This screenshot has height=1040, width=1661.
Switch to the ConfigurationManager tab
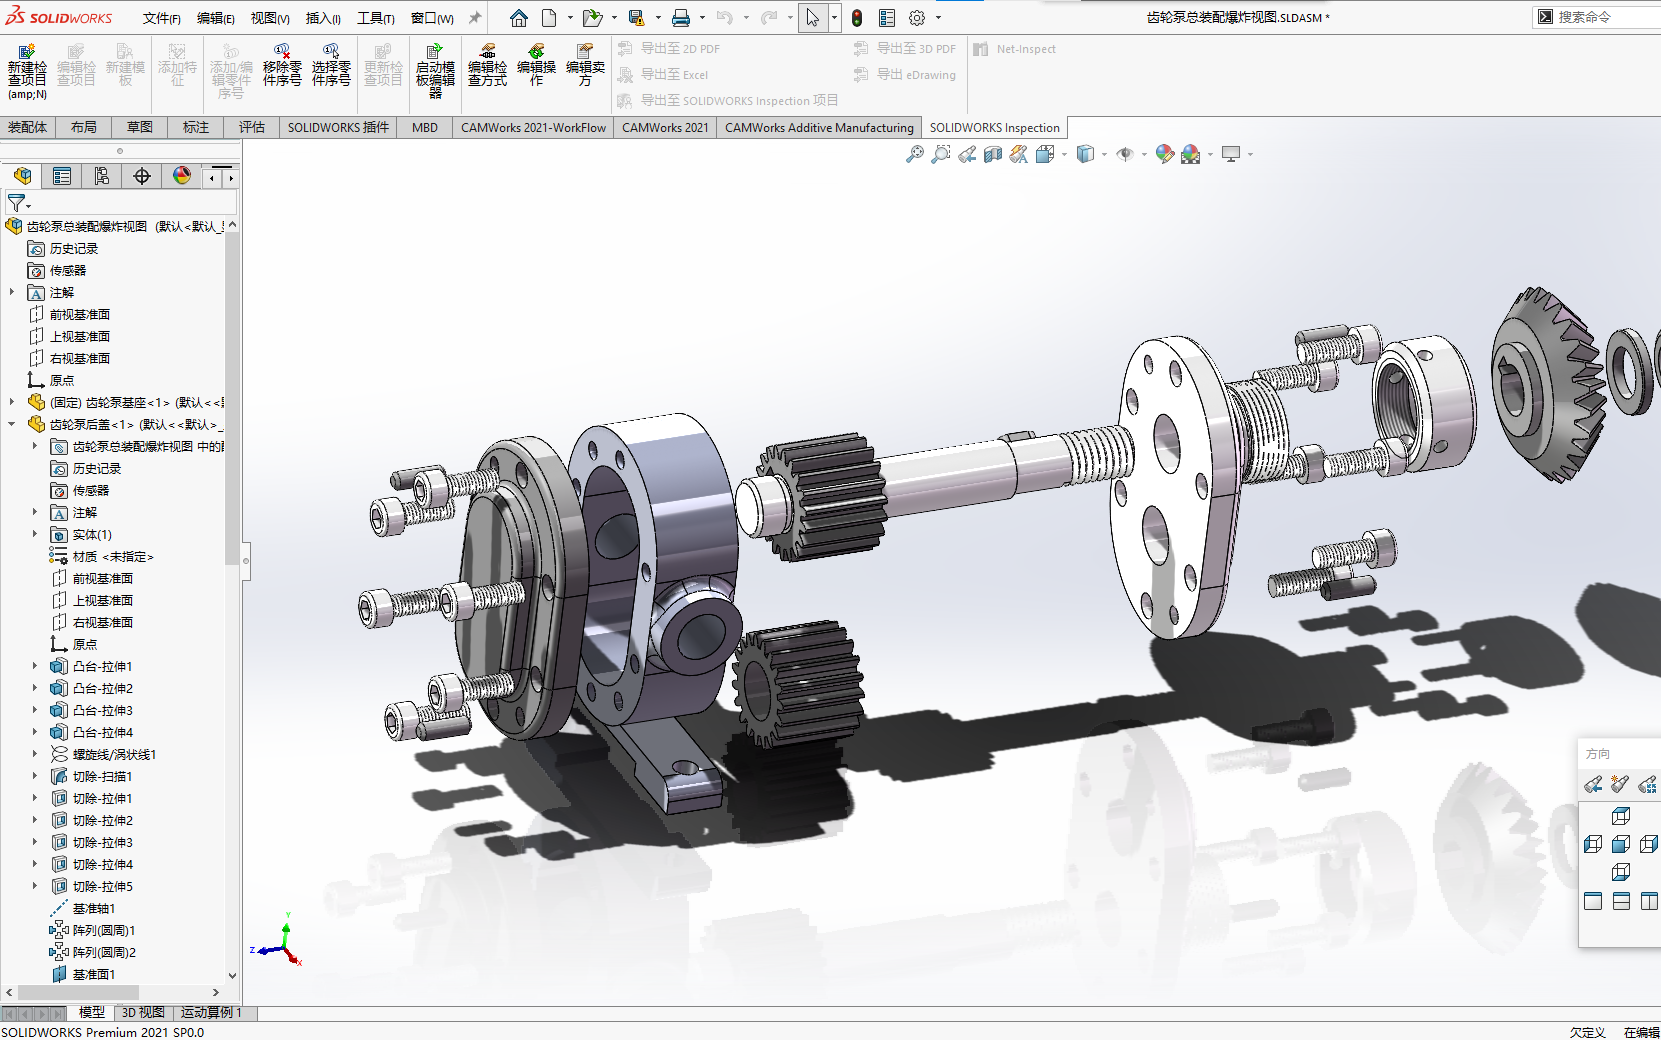coord(102,176)
